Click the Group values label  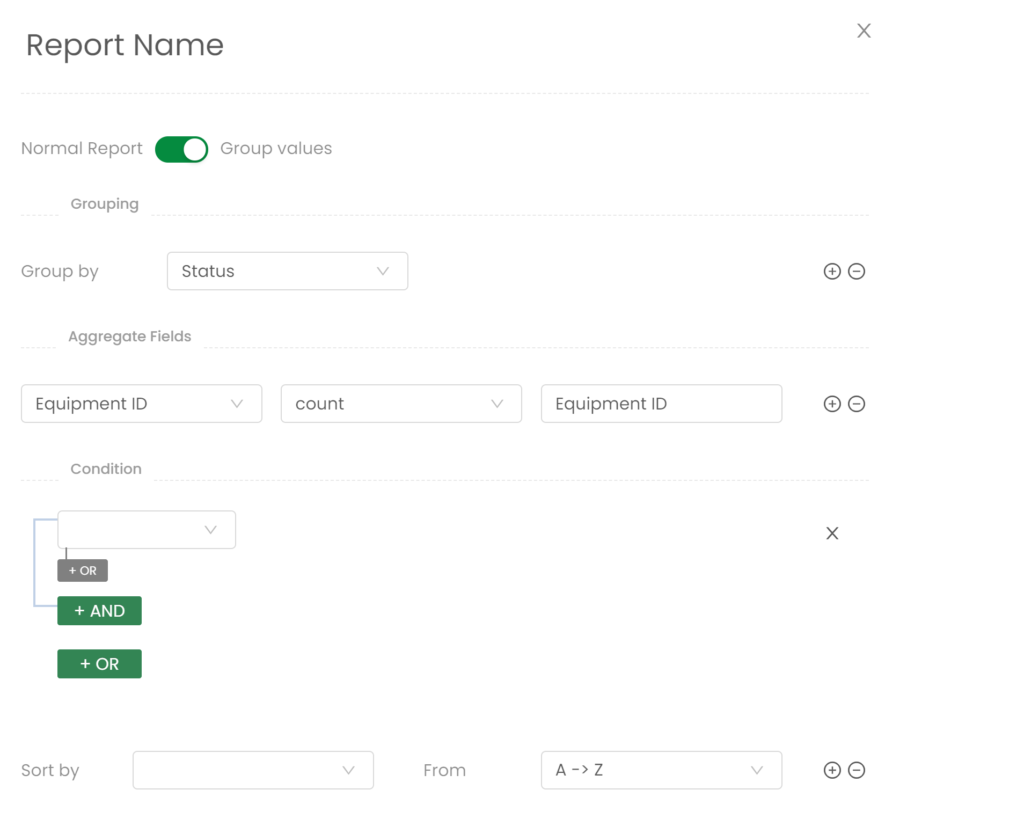point(276,148)
